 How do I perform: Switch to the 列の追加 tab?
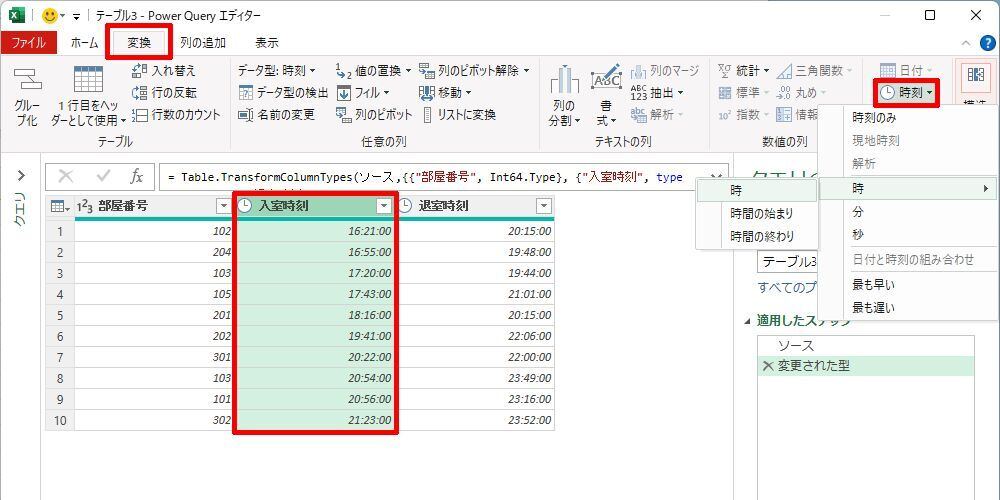pyautogui.click(x=202, y=43)
